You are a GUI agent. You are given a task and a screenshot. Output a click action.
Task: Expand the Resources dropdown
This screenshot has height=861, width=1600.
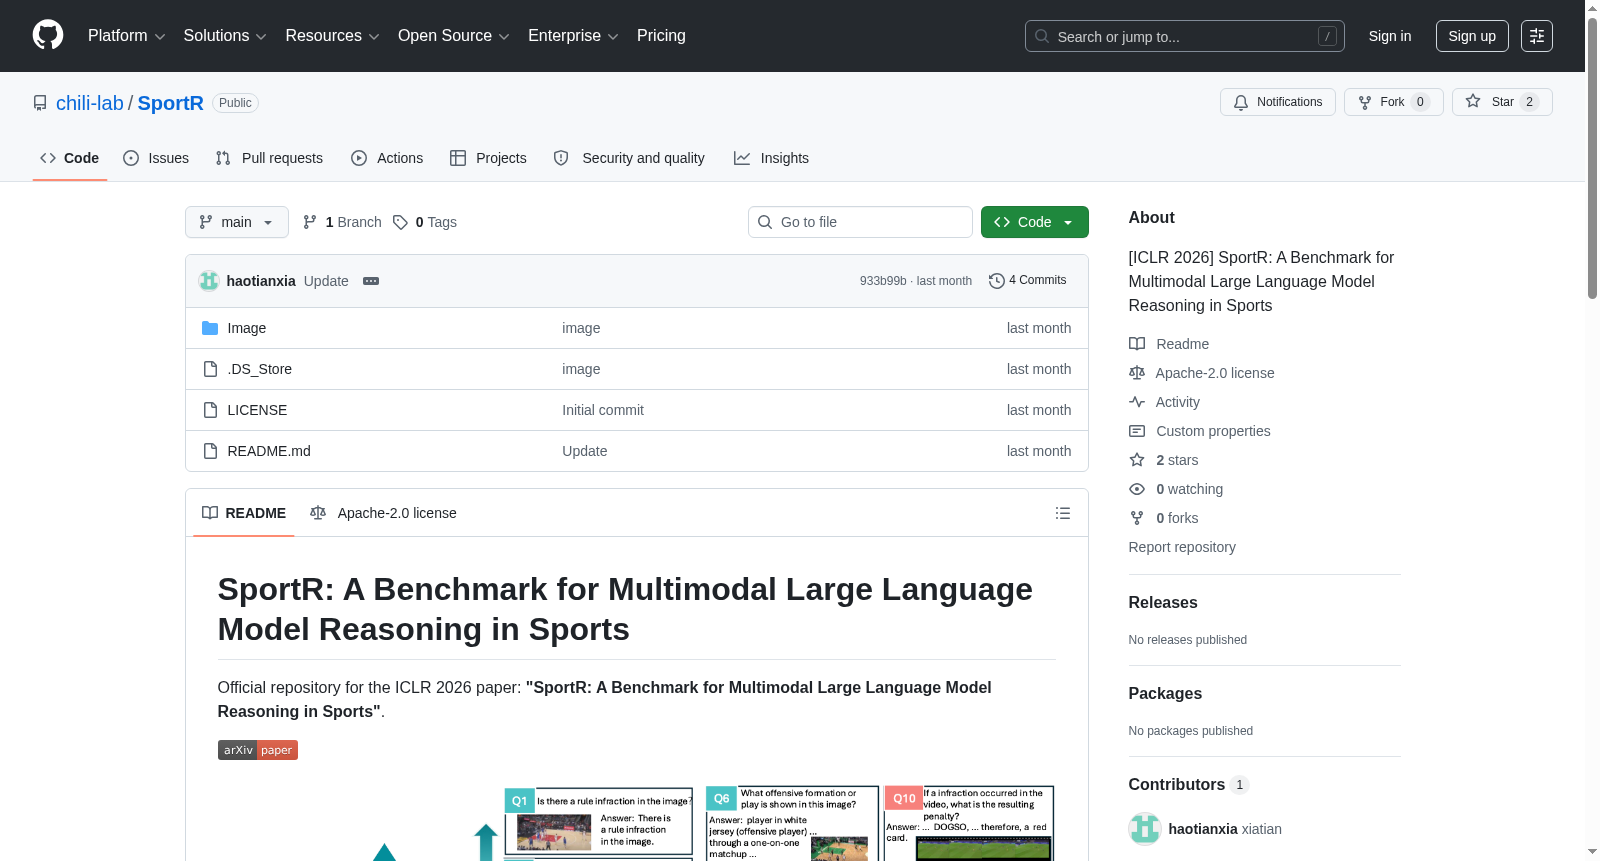(332, 36)
